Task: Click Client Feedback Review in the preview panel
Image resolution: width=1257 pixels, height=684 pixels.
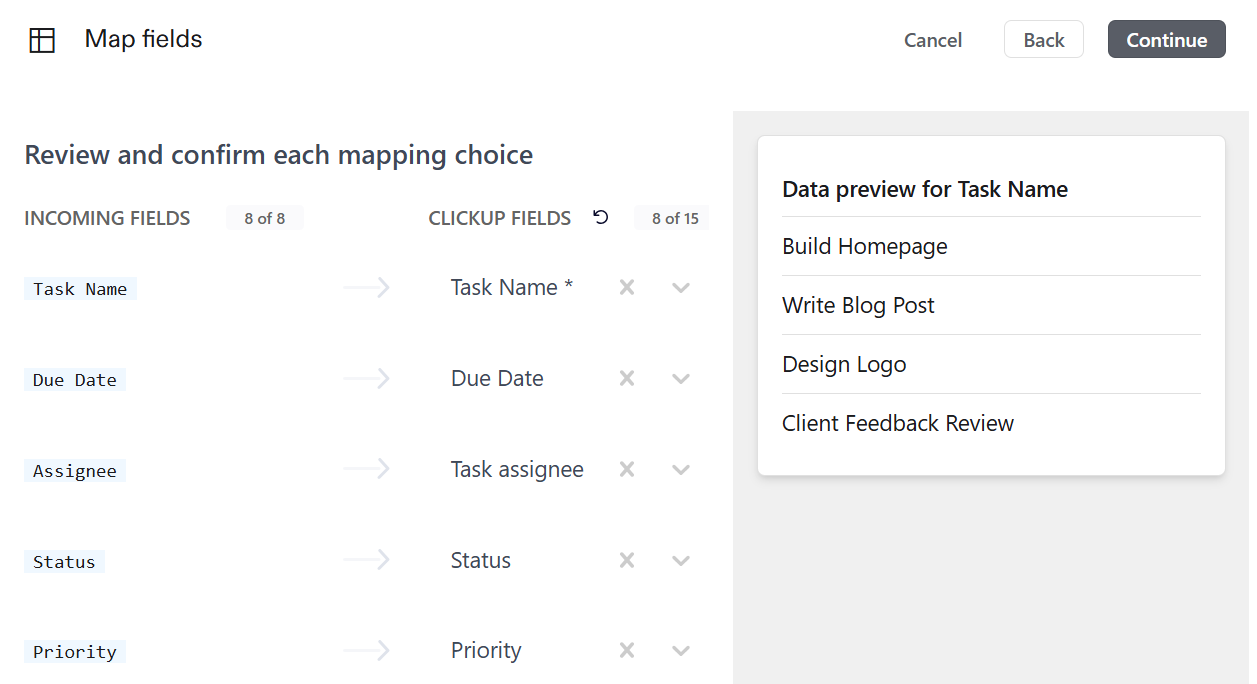Action: (897, 423)
